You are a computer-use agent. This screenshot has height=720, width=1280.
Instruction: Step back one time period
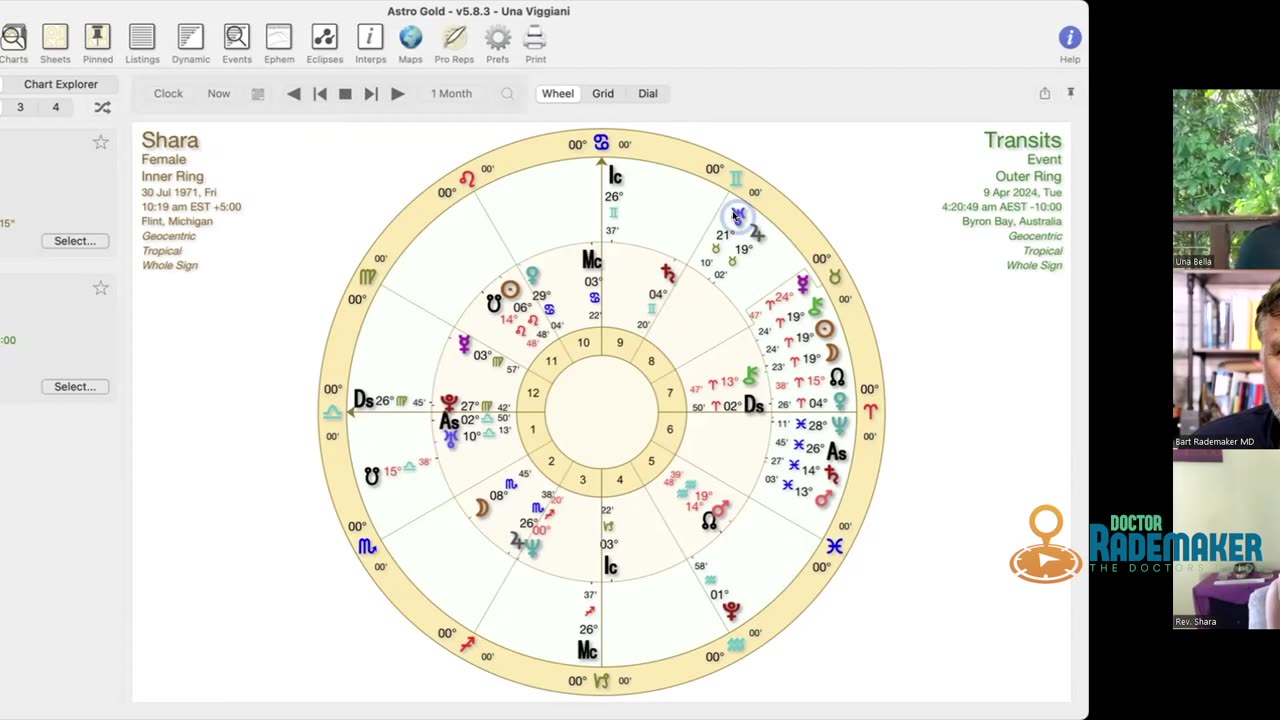[293, 94]
